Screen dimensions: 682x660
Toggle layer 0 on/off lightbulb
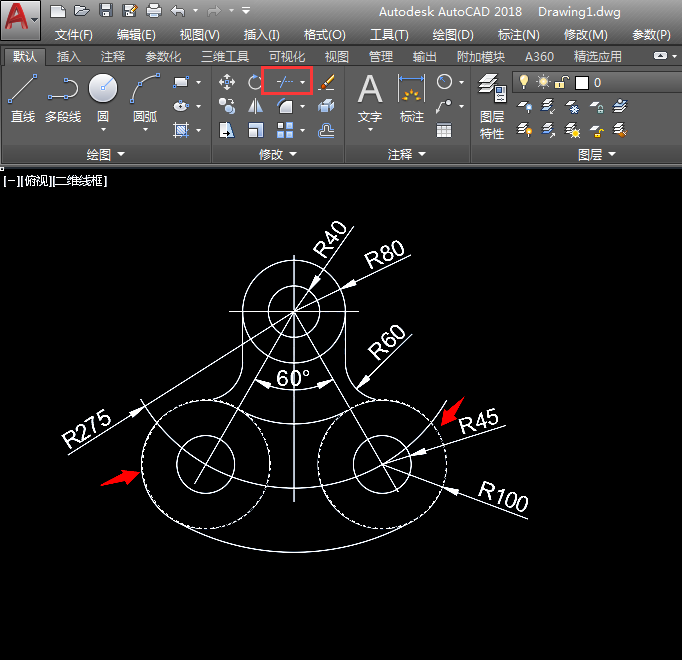pyautogui.click(x=524, y=82)
